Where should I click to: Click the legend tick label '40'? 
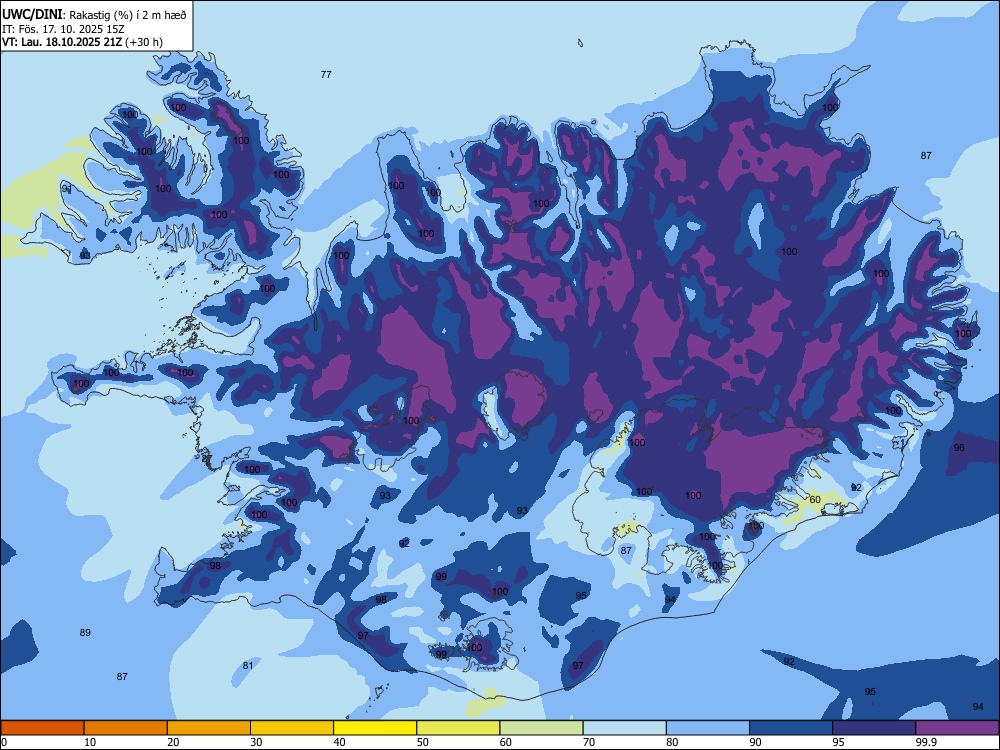(x=339, y=742)
